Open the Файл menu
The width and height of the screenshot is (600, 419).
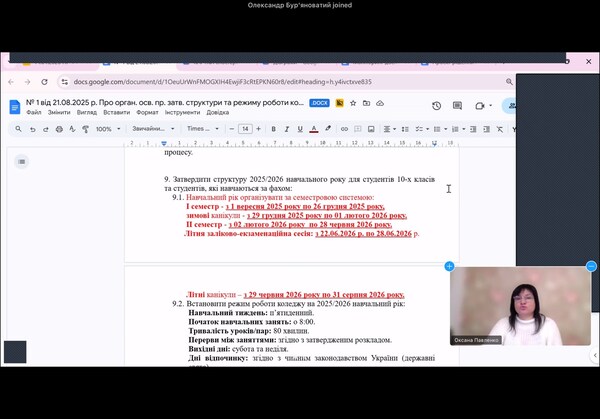[x=34, y=112]
